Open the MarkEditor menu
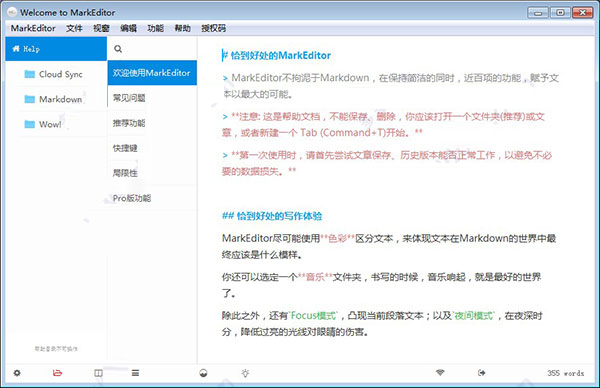600x388 pixels. tap(33, 28)
